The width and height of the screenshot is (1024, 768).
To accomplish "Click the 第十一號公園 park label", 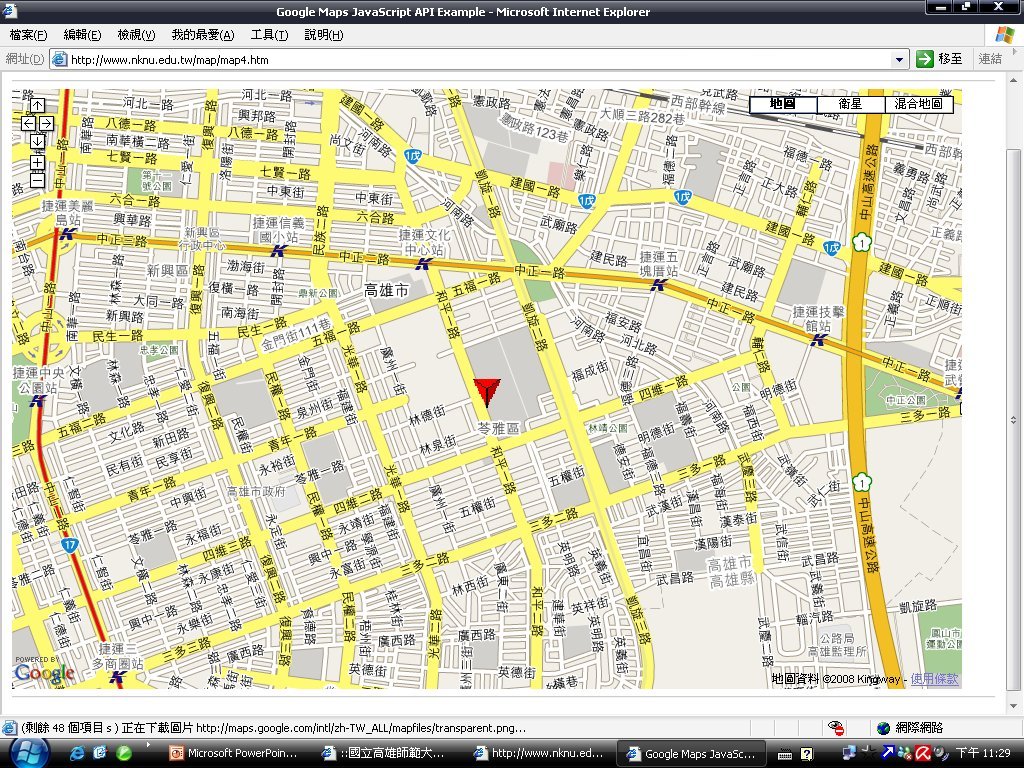I will coord(157,180).
